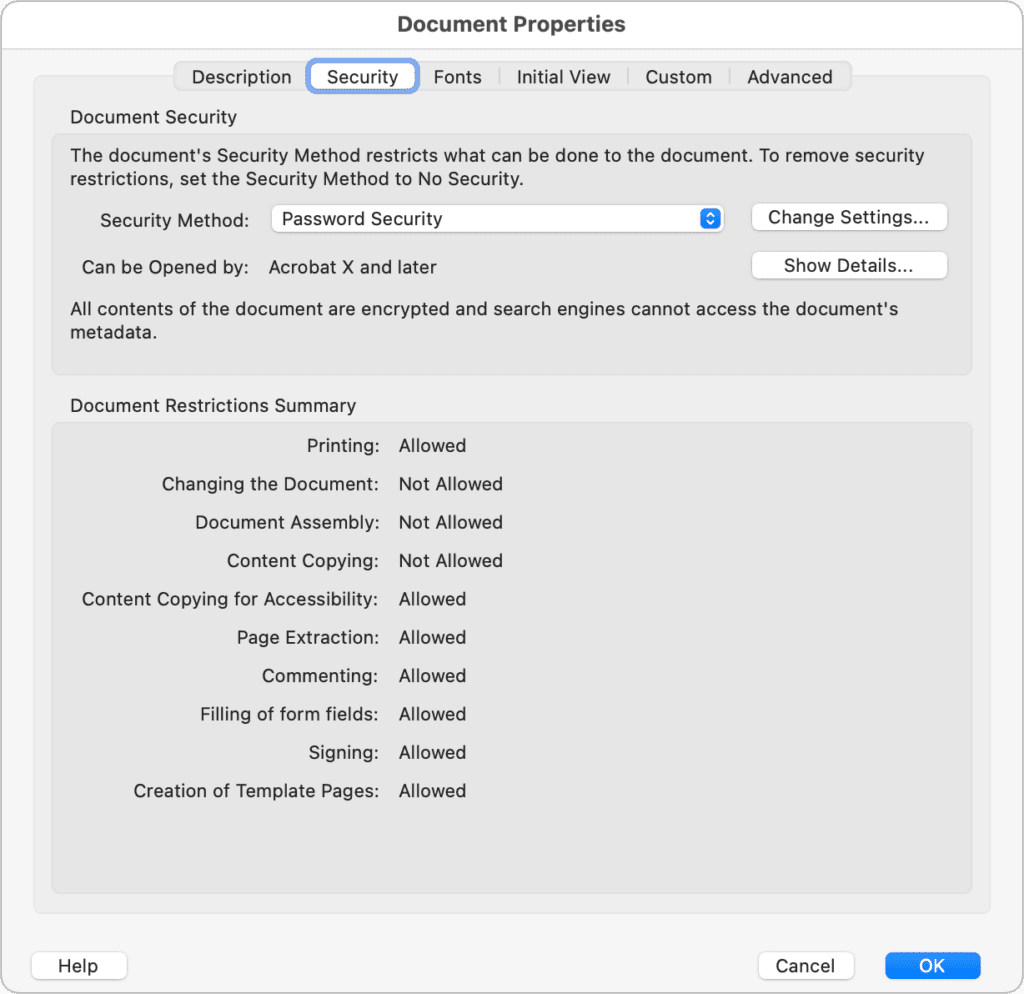Switch to the Custom tab
This screenshot has height=994, width=1024.
678,77
